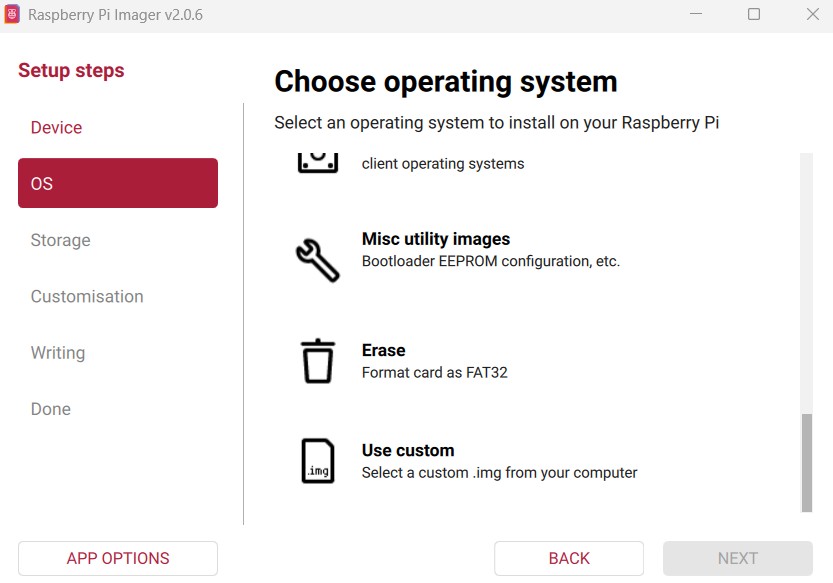Click the trash can Erase icon
833x583 pixels.
318,361
